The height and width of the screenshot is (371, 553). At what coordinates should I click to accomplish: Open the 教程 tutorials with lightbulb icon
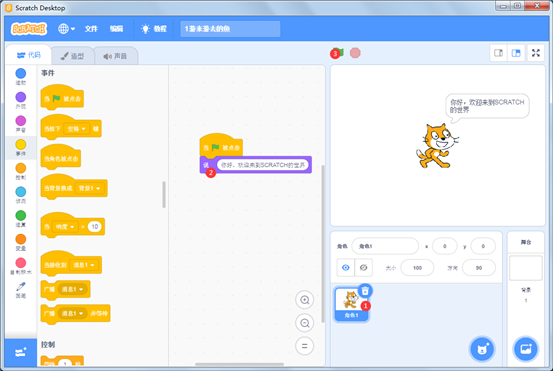coord(153,29)
